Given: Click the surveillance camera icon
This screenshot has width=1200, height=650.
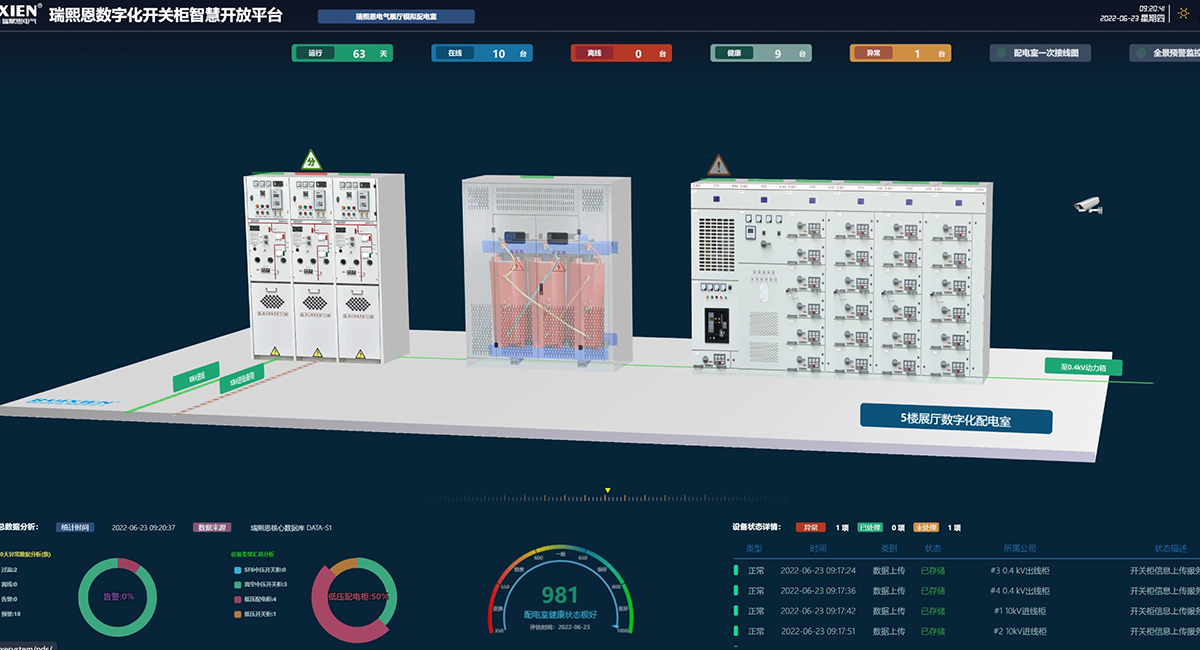Looking at the screenshot, I should pos(1087,205).
